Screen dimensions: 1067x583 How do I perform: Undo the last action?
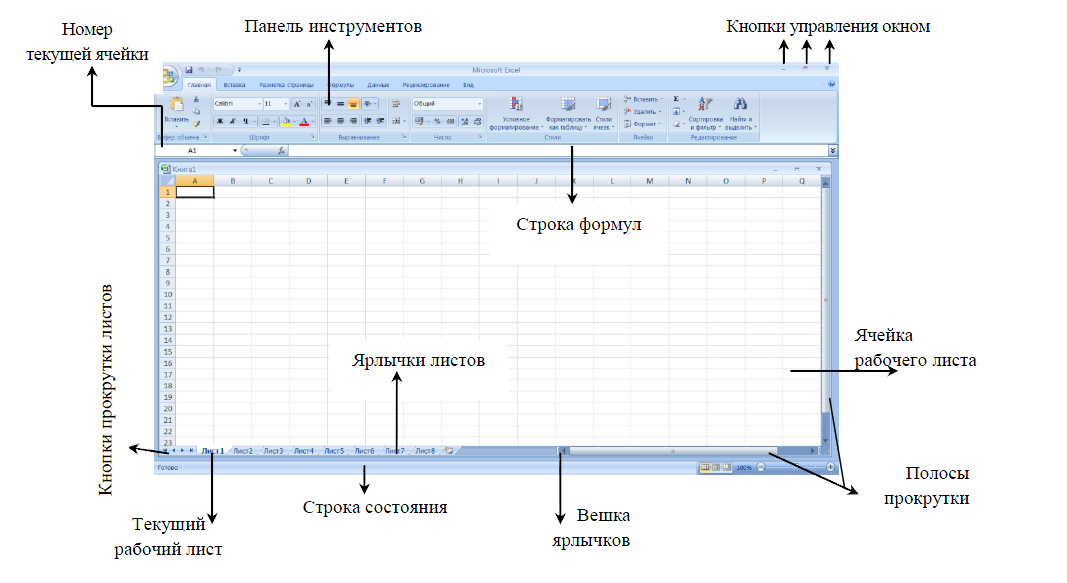201,70
